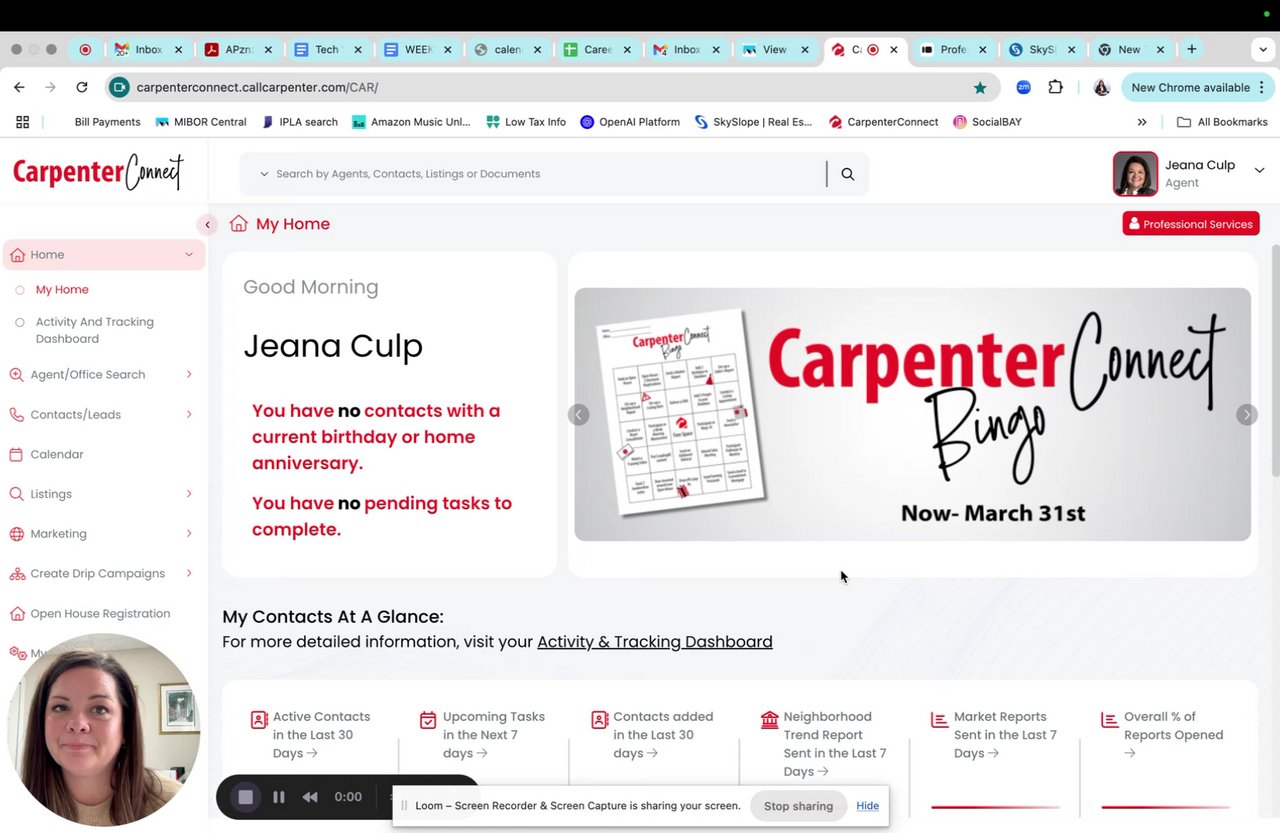Open the Chrome extensions puzzle icon

coord(1055,88)
